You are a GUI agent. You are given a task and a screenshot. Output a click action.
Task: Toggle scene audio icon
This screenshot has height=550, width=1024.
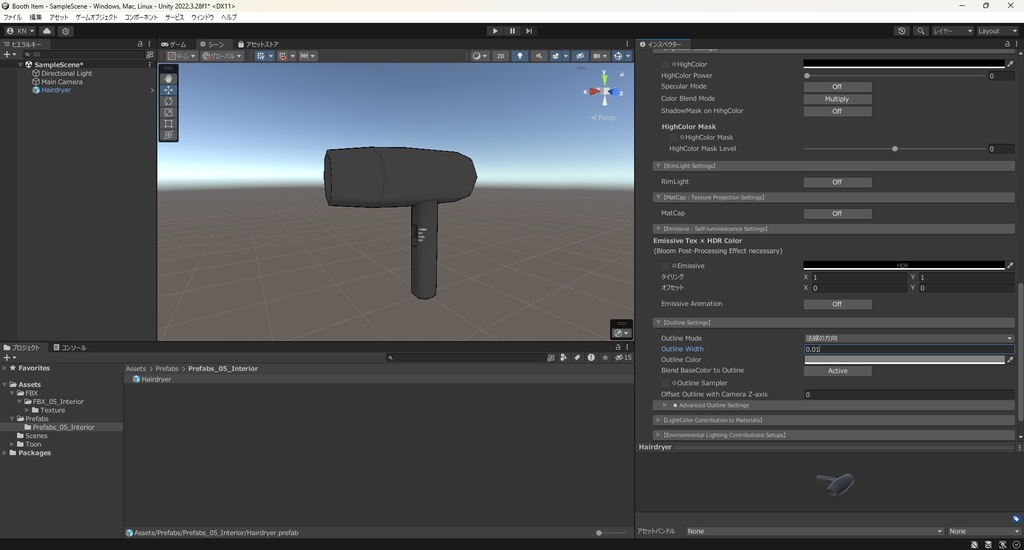coord(539,56)
